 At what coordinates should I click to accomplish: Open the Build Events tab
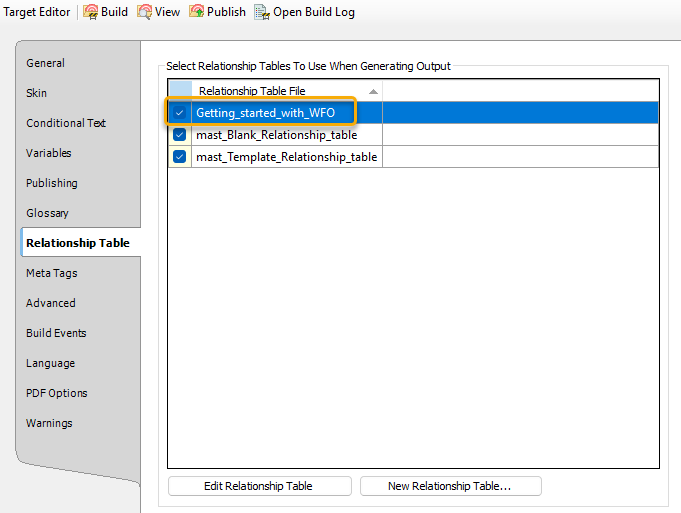click(x=56, y=333)
